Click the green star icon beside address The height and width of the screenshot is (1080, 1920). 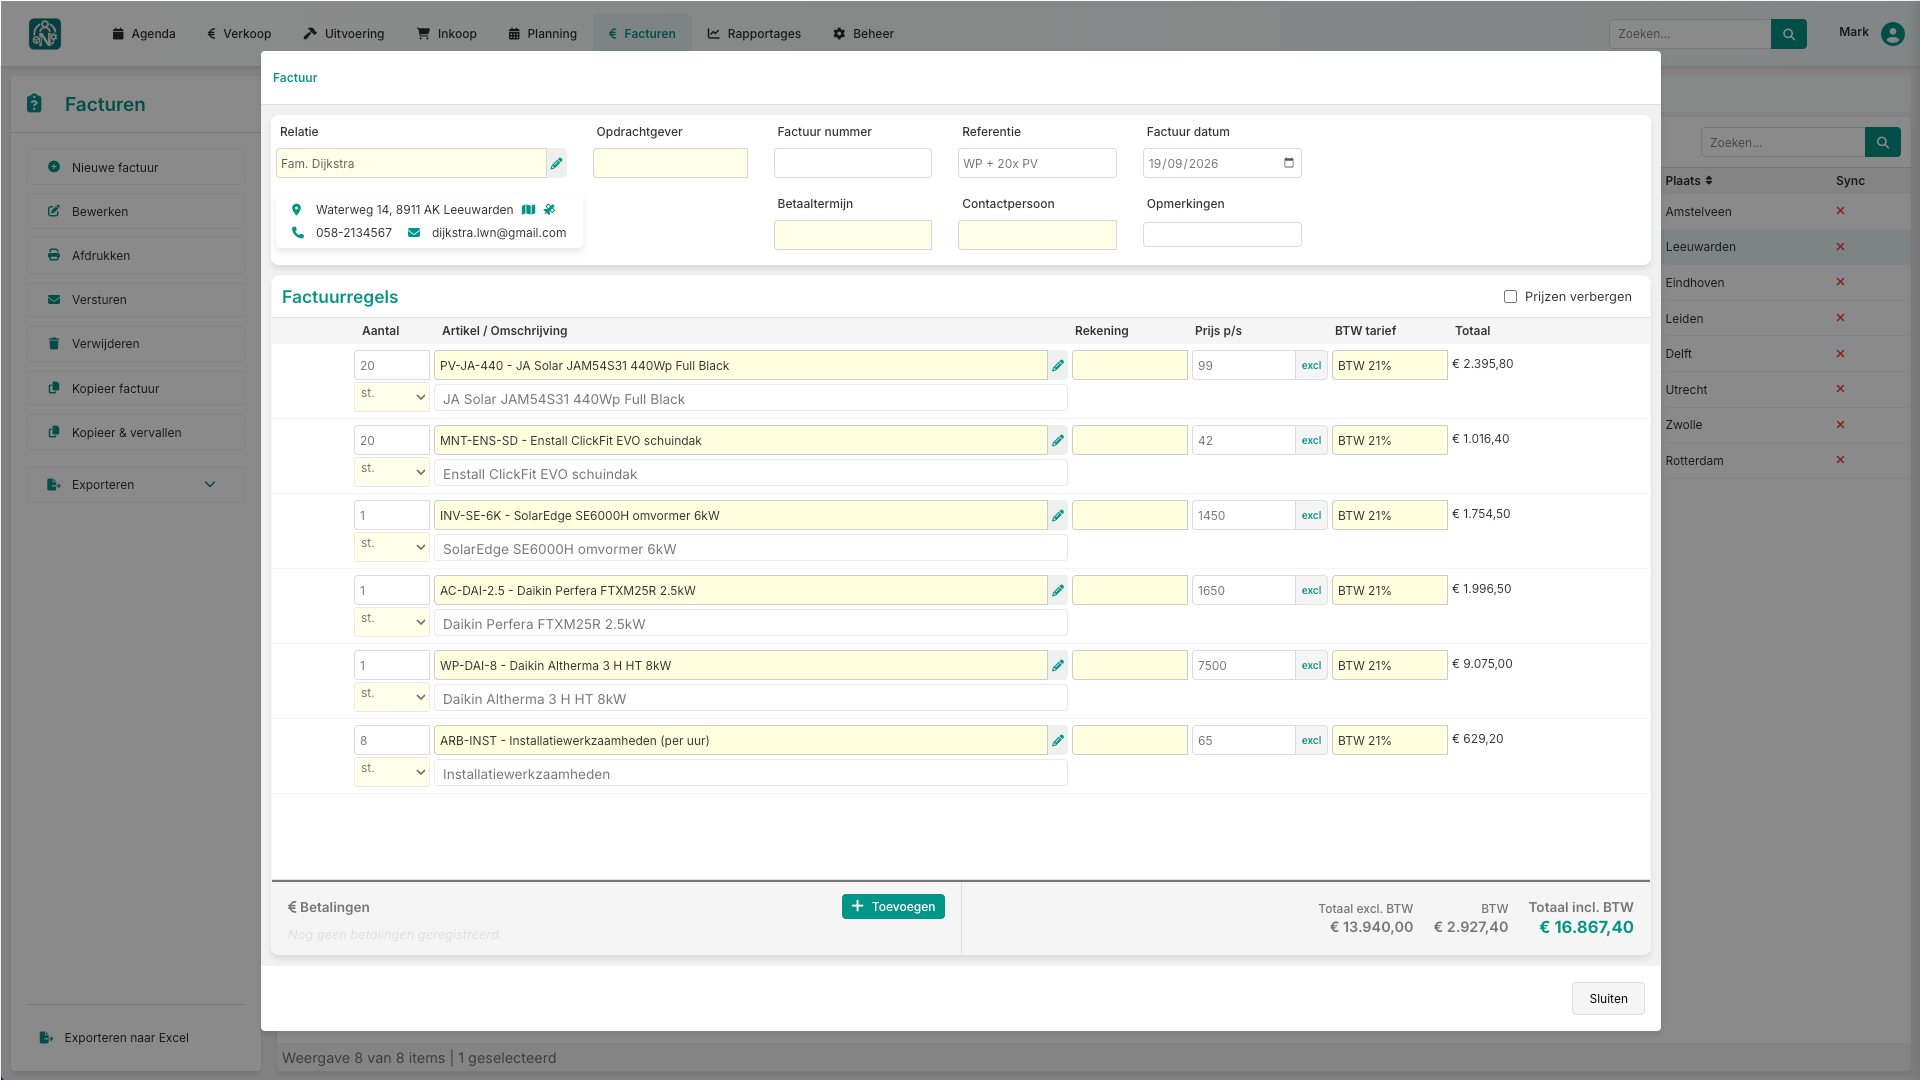point(549,210)
